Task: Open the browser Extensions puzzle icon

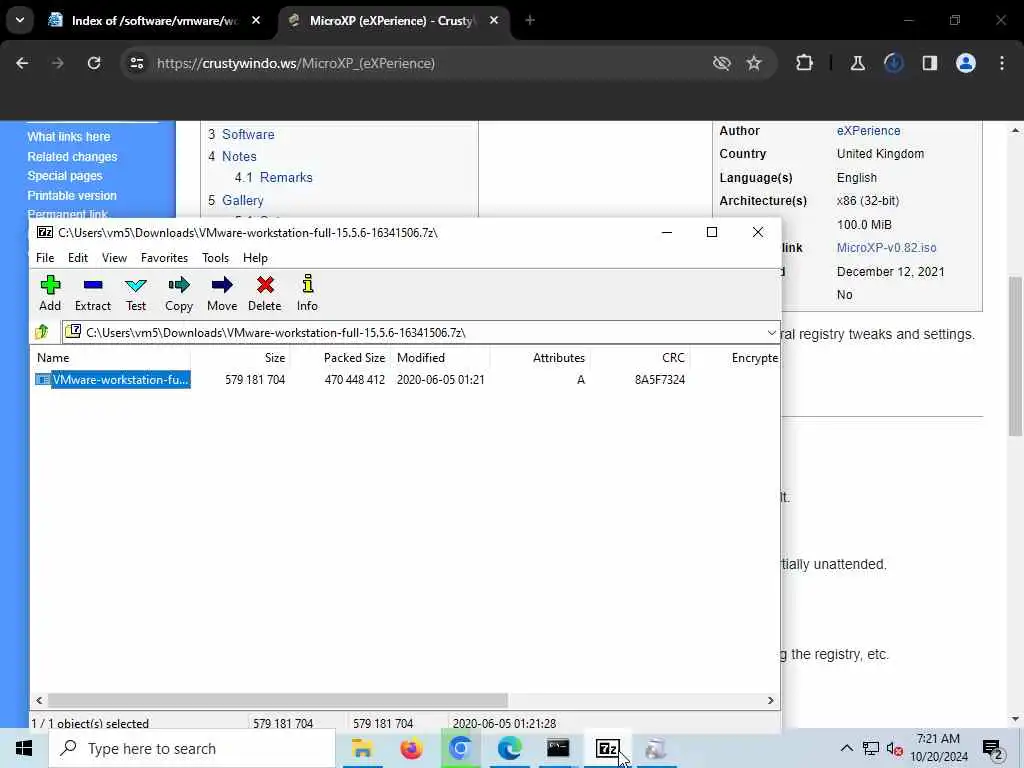Action: pyautogui.click(x=805, y=63)
